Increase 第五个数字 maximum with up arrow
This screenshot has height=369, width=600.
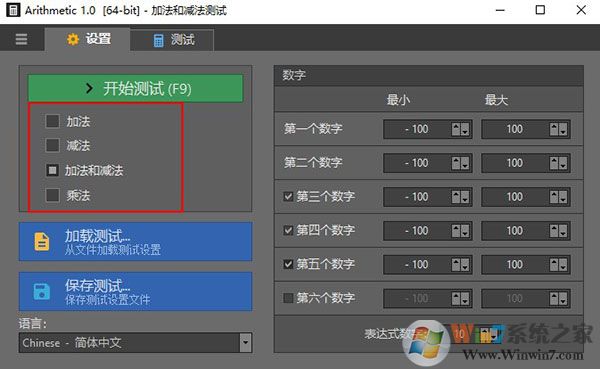[x=554, y=264]
